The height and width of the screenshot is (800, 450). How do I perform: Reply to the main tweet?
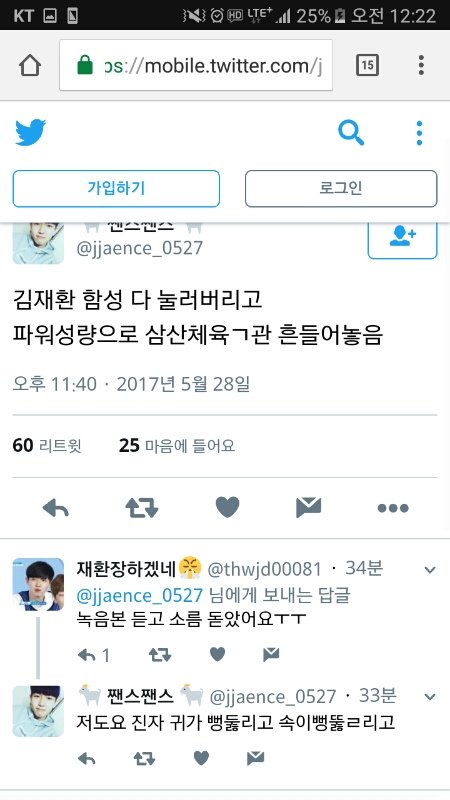click(x=56, y=508)
